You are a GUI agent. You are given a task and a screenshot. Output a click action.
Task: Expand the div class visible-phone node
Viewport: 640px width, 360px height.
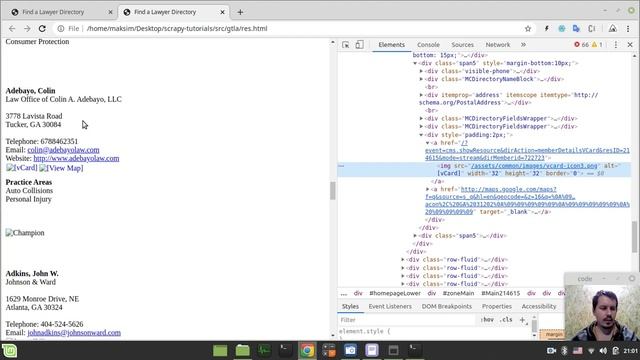coord(422,71)
